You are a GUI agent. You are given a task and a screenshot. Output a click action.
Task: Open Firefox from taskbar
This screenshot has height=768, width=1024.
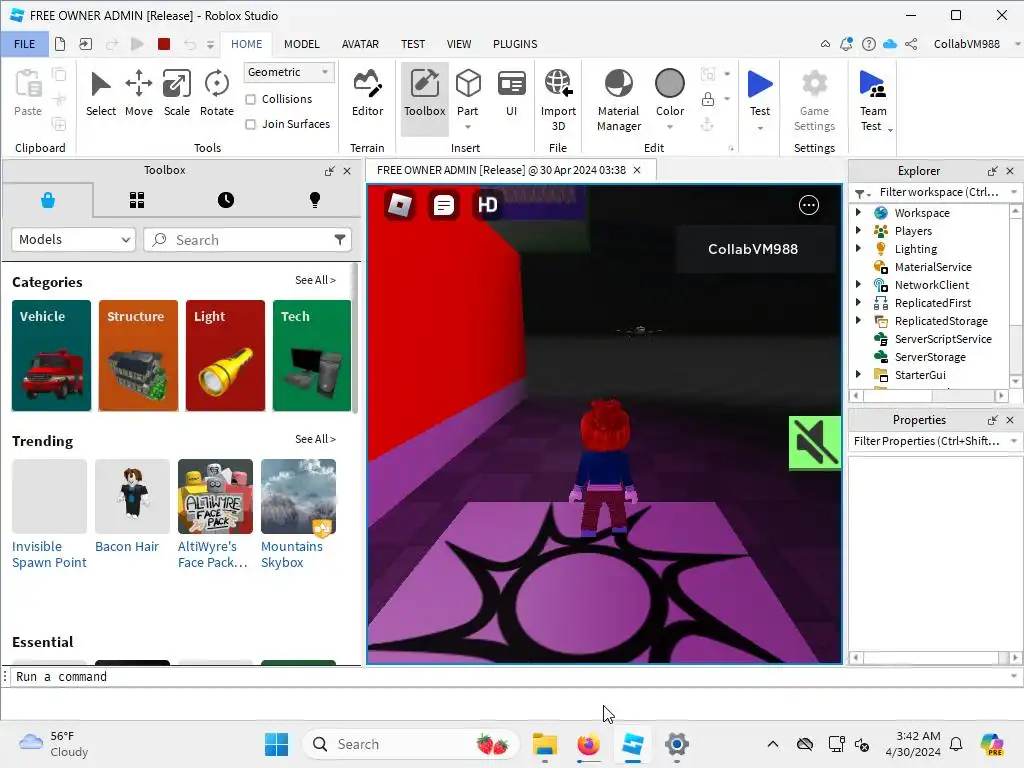(588, 744)
